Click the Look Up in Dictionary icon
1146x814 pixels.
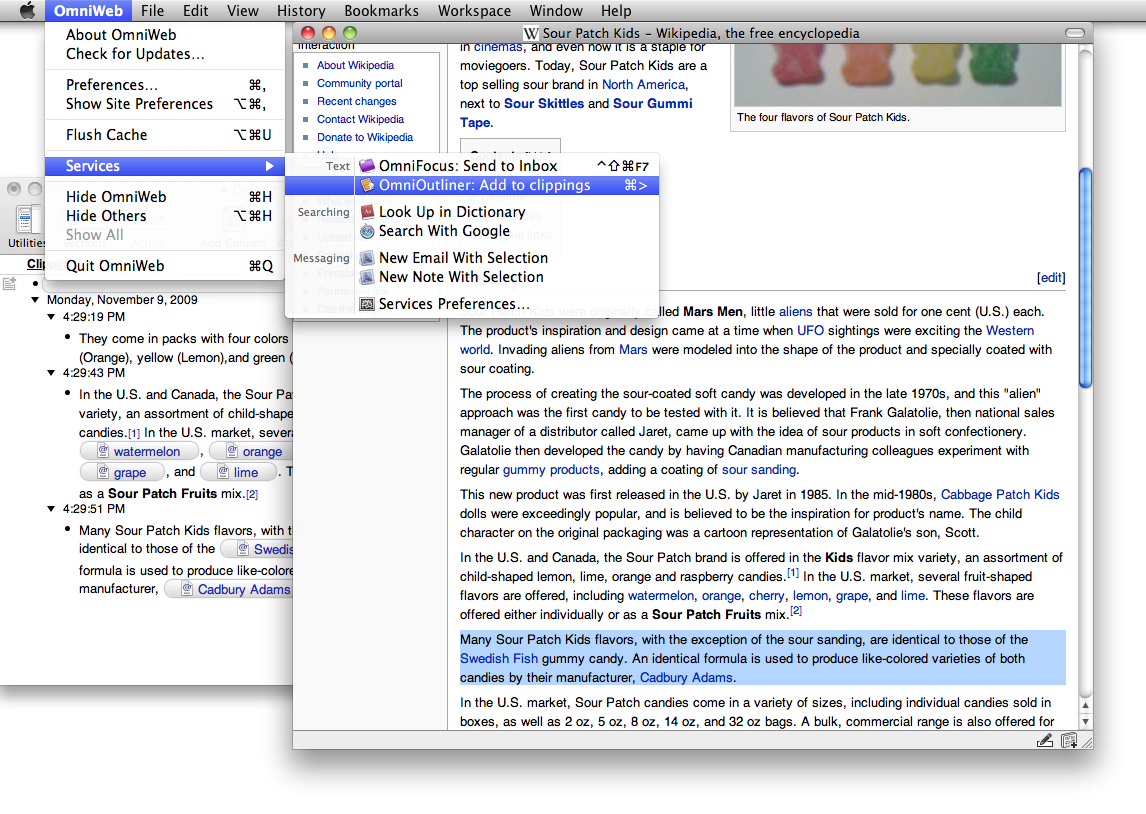367,212
